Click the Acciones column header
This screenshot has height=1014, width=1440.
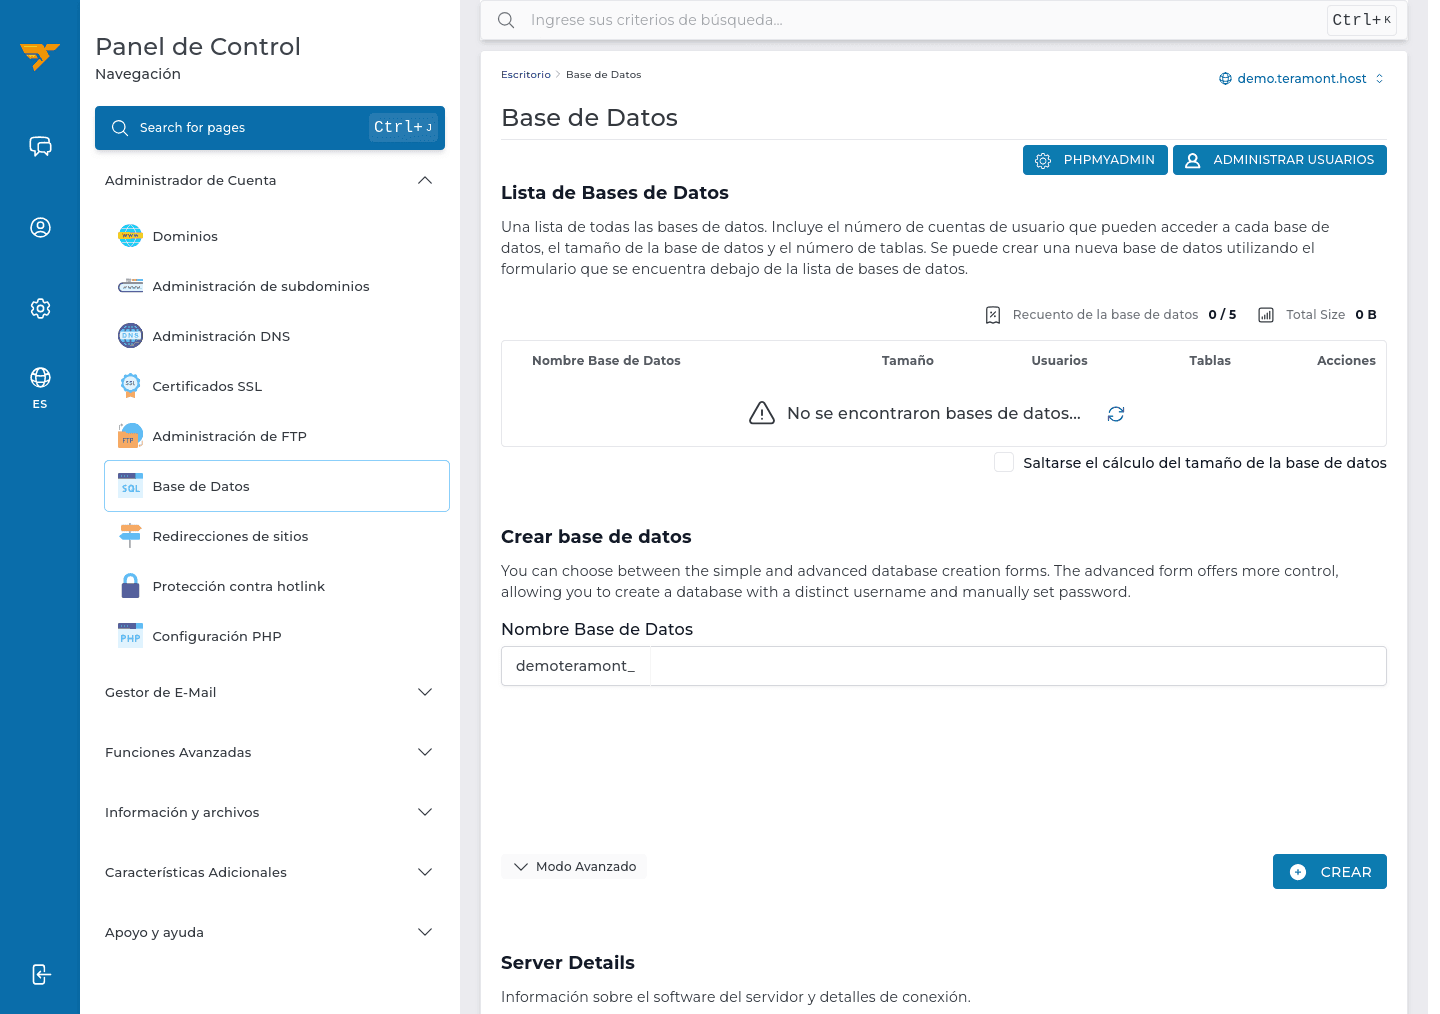tap(1346, 361)
